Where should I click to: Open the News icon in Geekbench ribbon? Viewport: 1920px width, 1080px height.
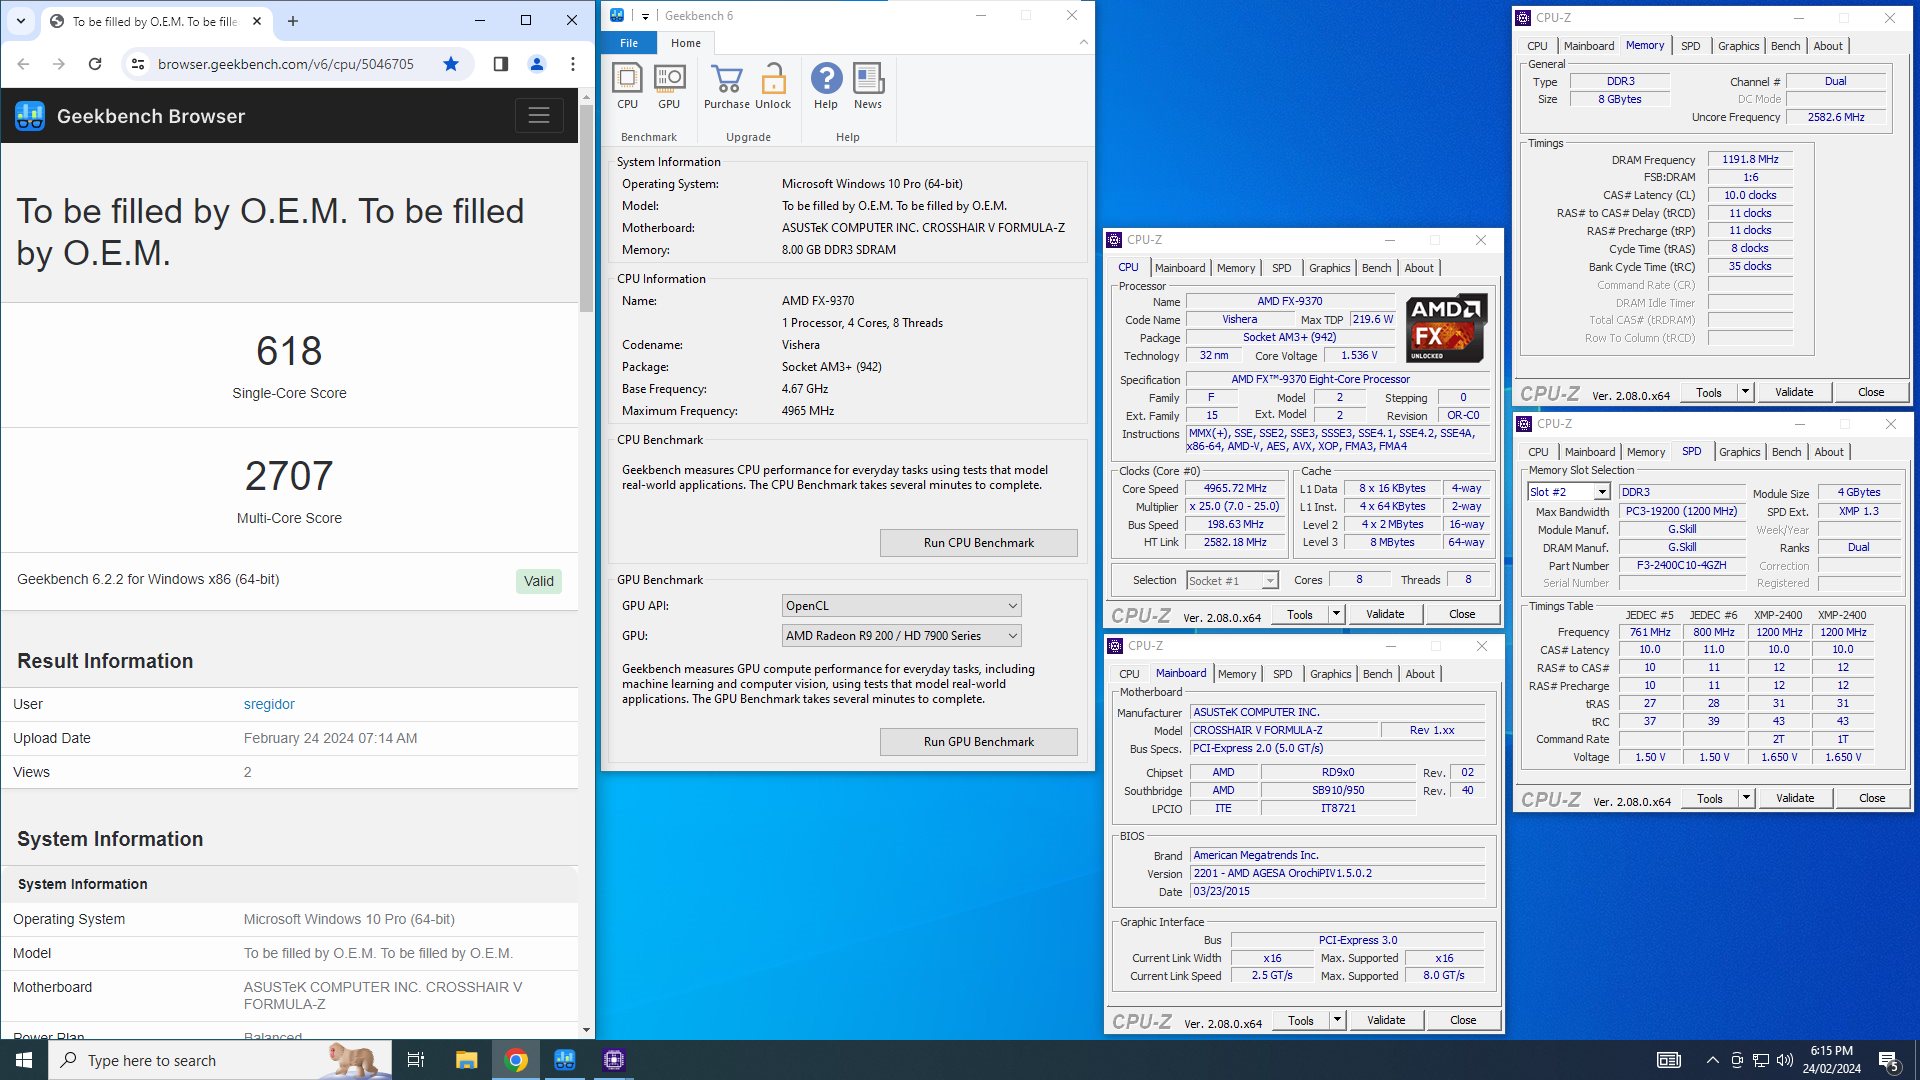[x=868, y=87]
